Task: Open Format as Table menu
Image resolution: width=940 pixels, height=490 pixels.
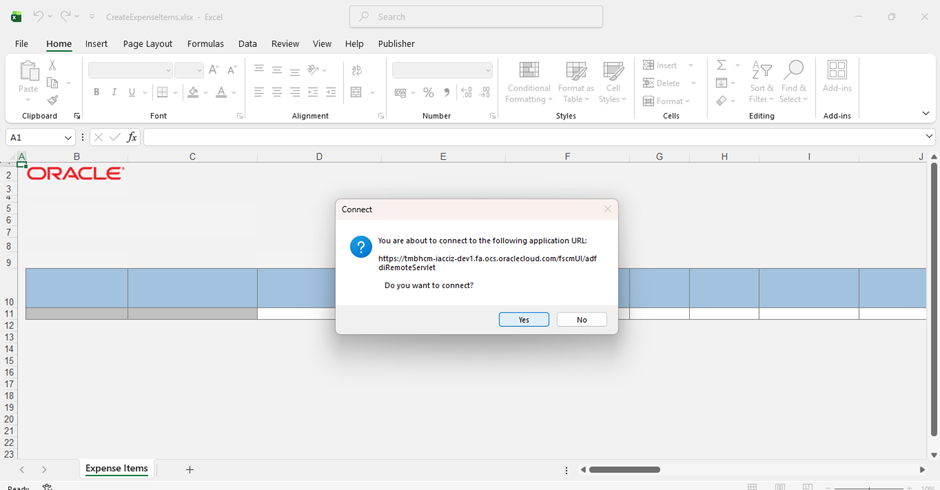Action: coord(576,82)
